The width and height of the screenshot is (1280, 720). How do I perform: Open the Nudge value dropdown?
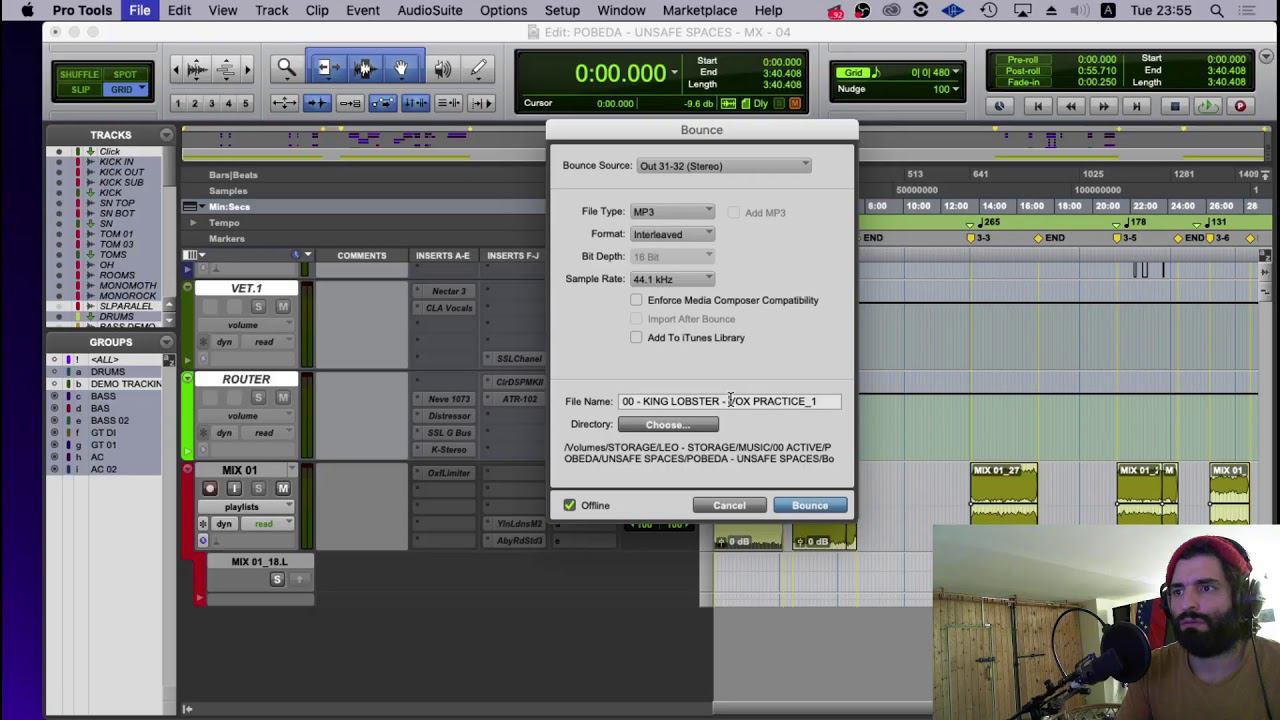pos(955,89)
